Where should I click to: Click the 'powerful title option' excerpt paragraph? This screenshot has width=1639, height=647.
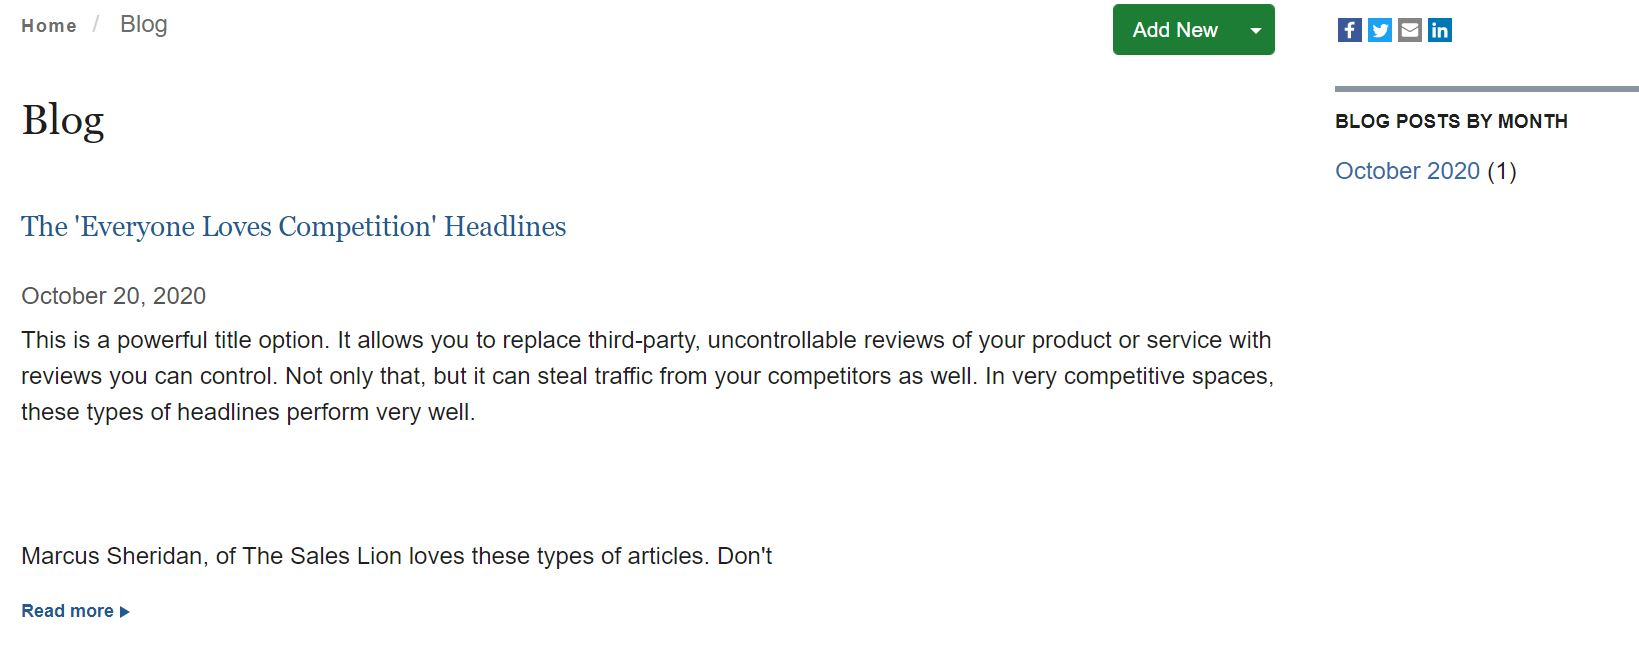(647, 376)
